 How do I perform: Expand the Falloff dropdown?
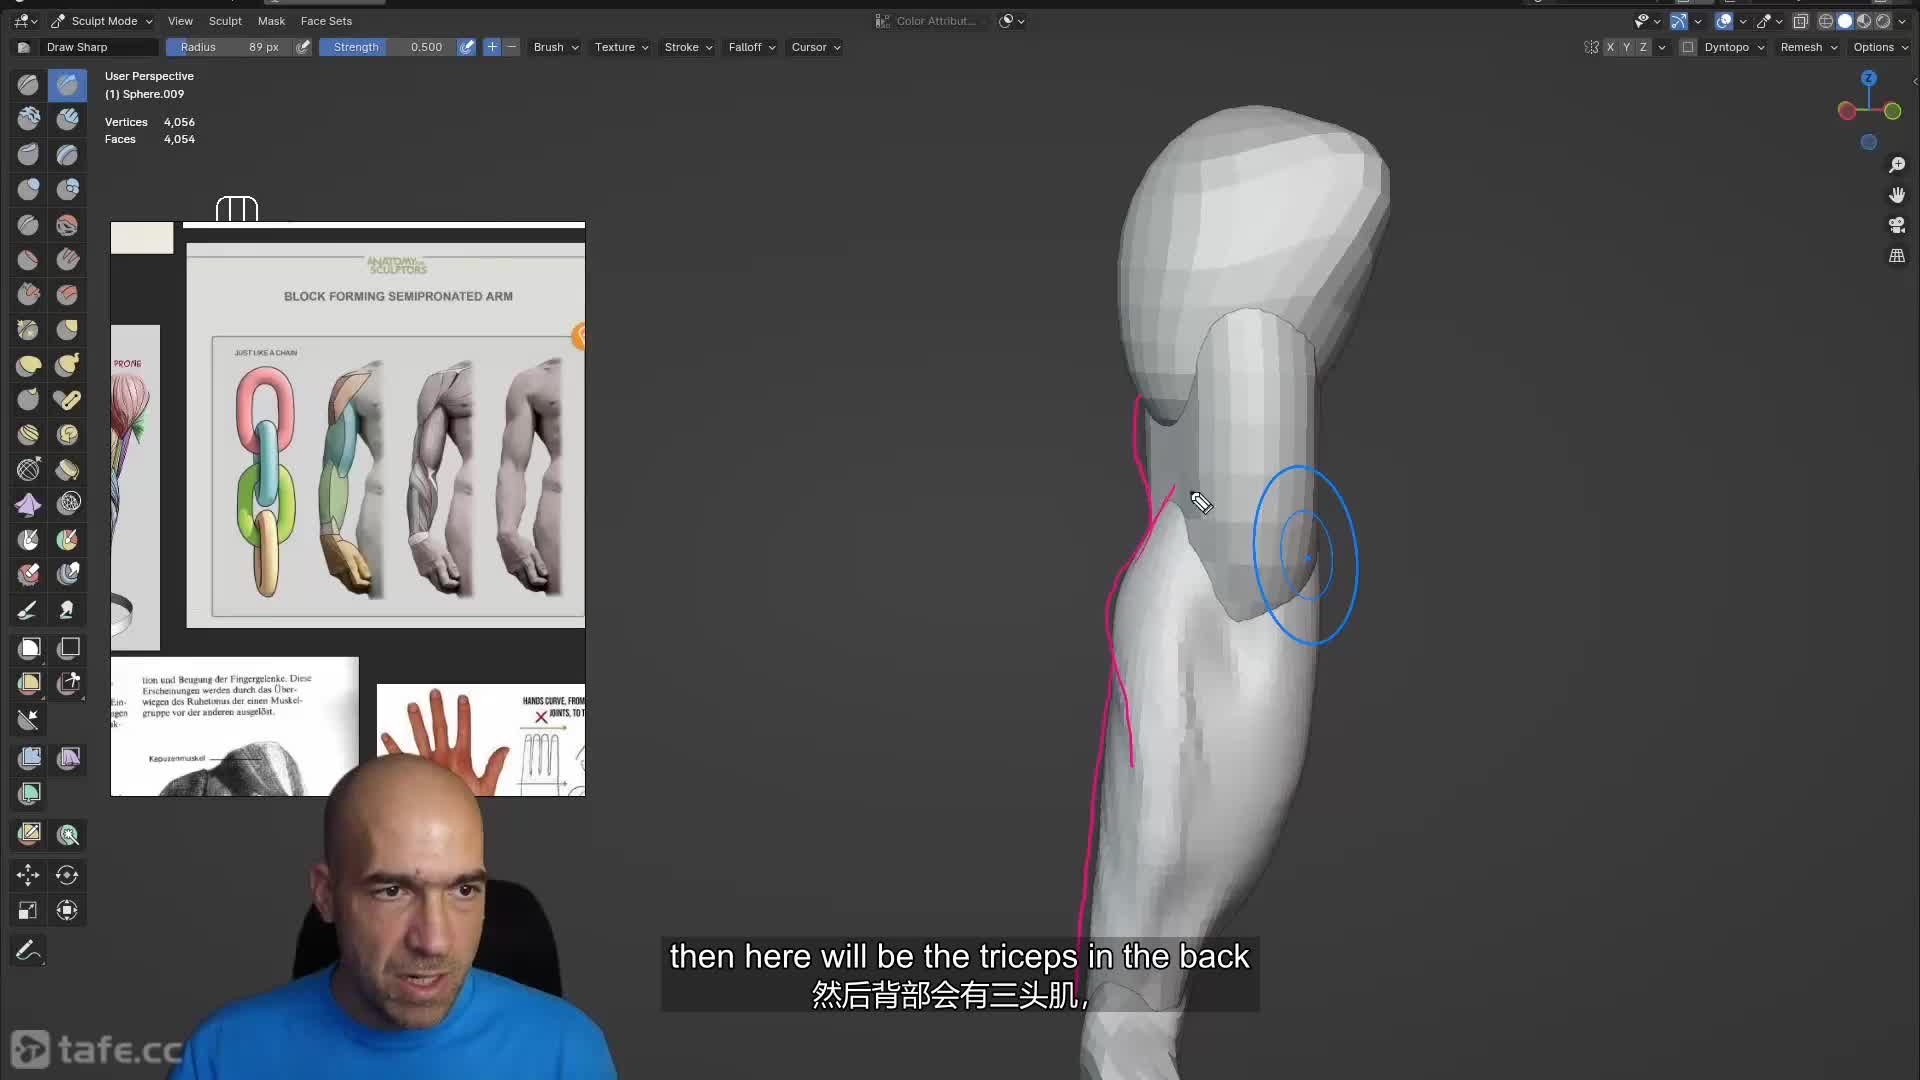click(752, 47)
